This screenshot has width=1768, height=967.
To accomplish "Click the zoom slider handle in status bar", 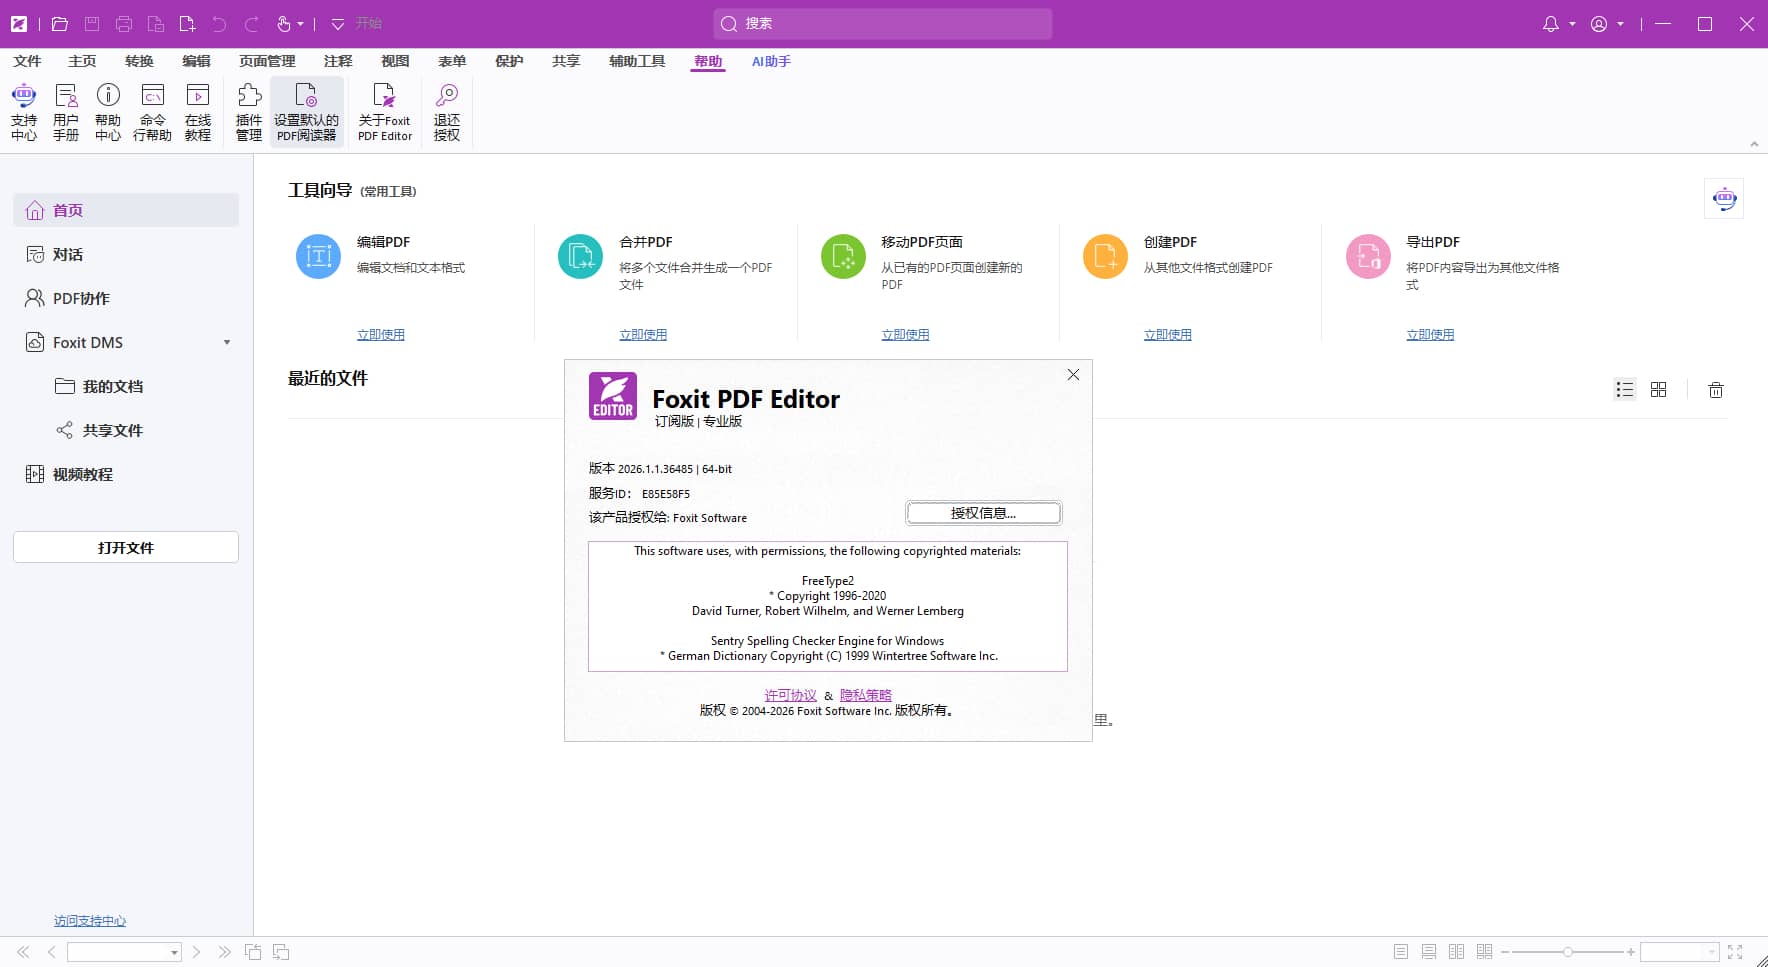I will (x=1568, y=952).
